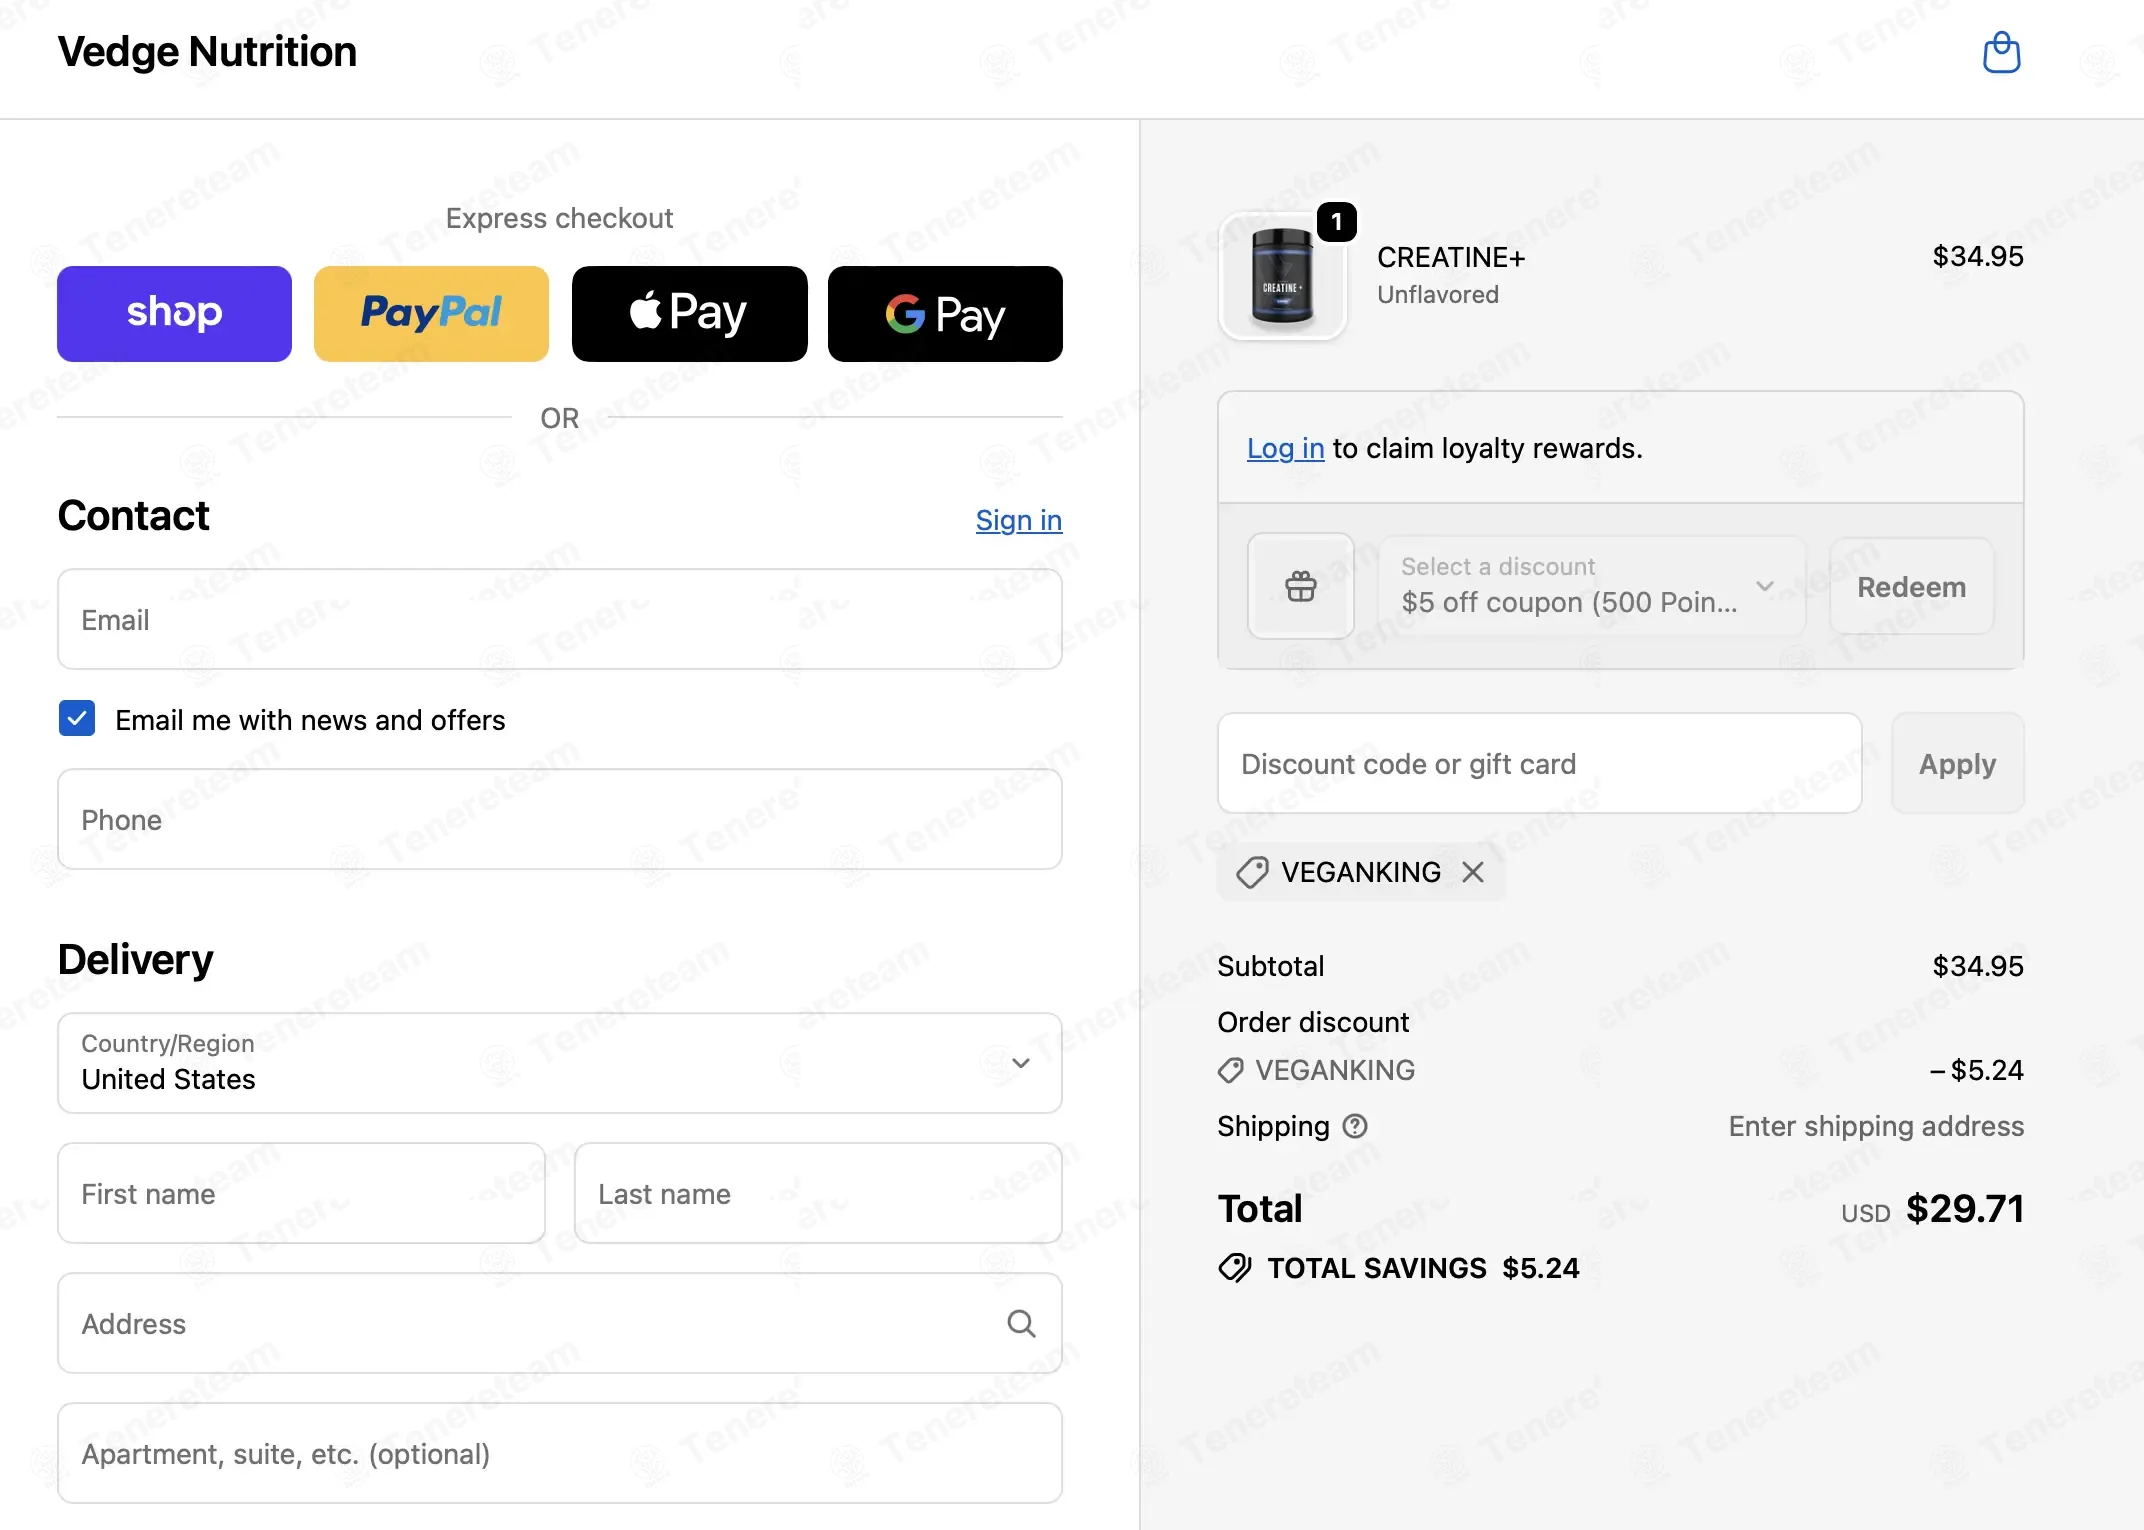2144x1530 pixels.
Task: Uncheck Email me with news and offers
Action: click(x=77, y=718)
